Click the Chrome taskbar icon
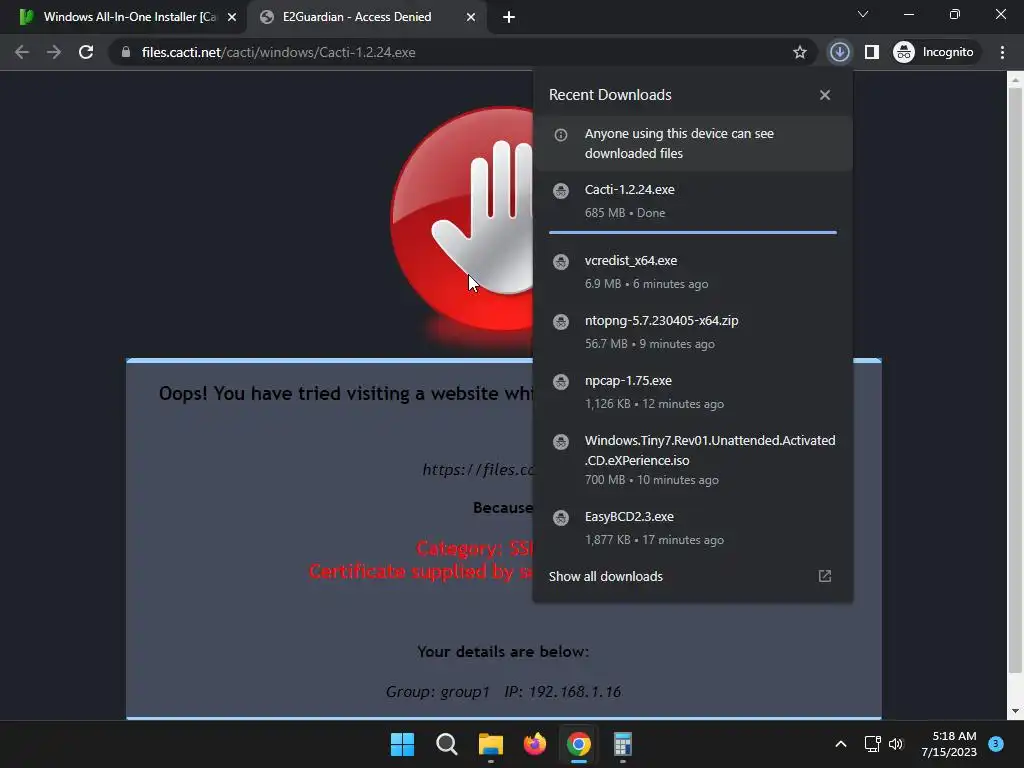Viewport: 1024px width, 768px height. 579,744
